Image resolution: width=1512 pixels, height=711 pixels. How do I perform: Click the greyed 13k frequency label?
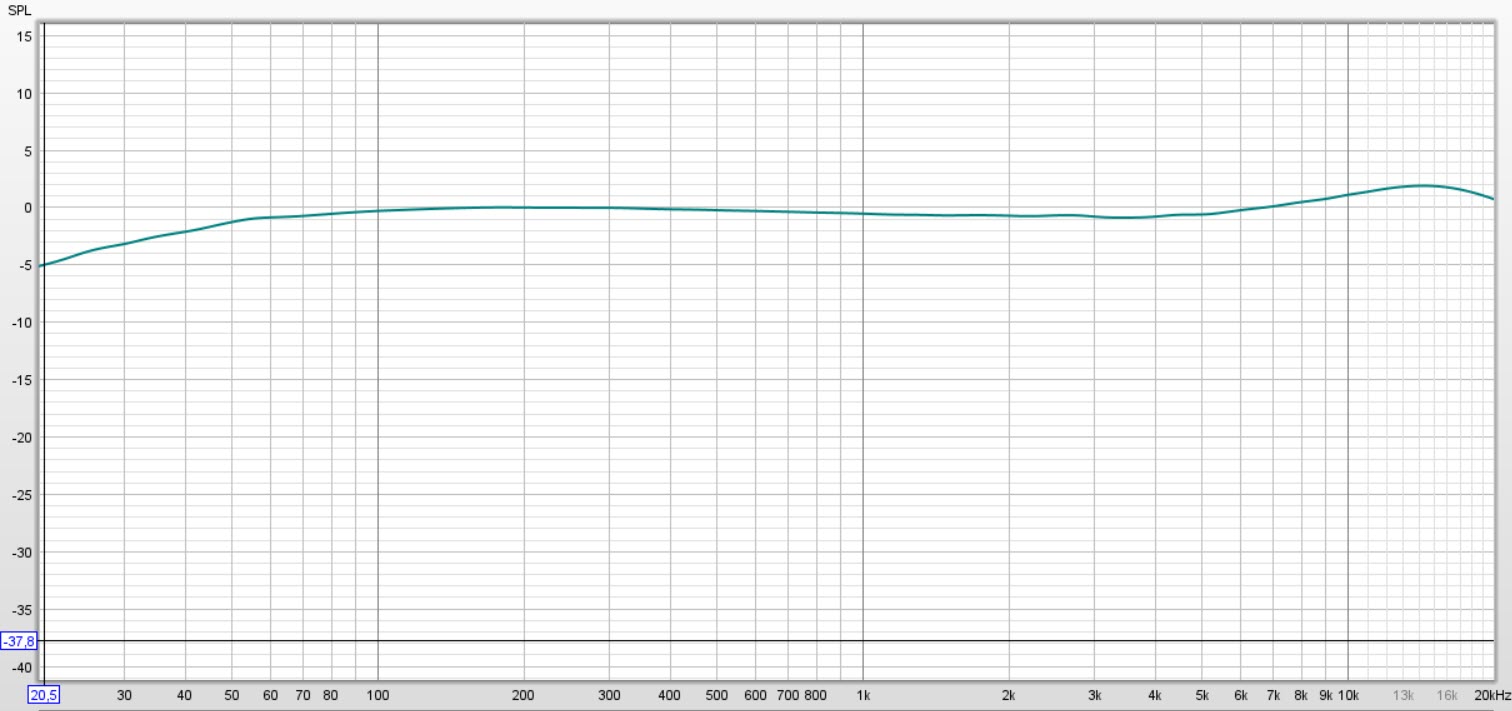tap(1404, 695)
